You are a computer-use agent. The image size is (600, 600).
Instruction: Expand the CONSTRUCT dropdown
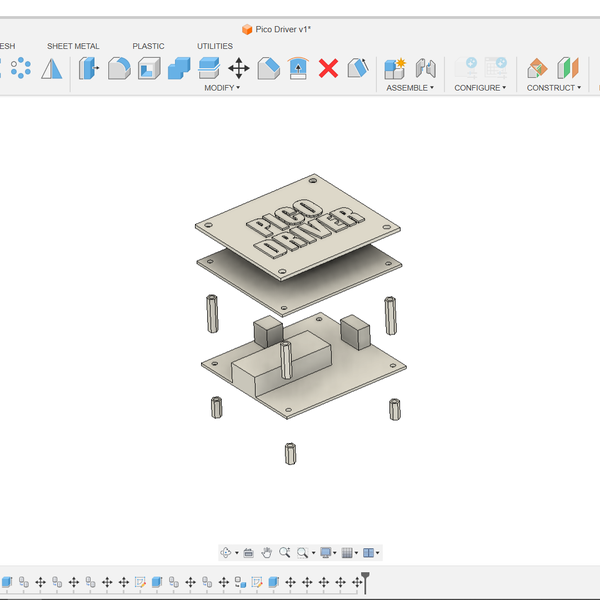[553, 88]
